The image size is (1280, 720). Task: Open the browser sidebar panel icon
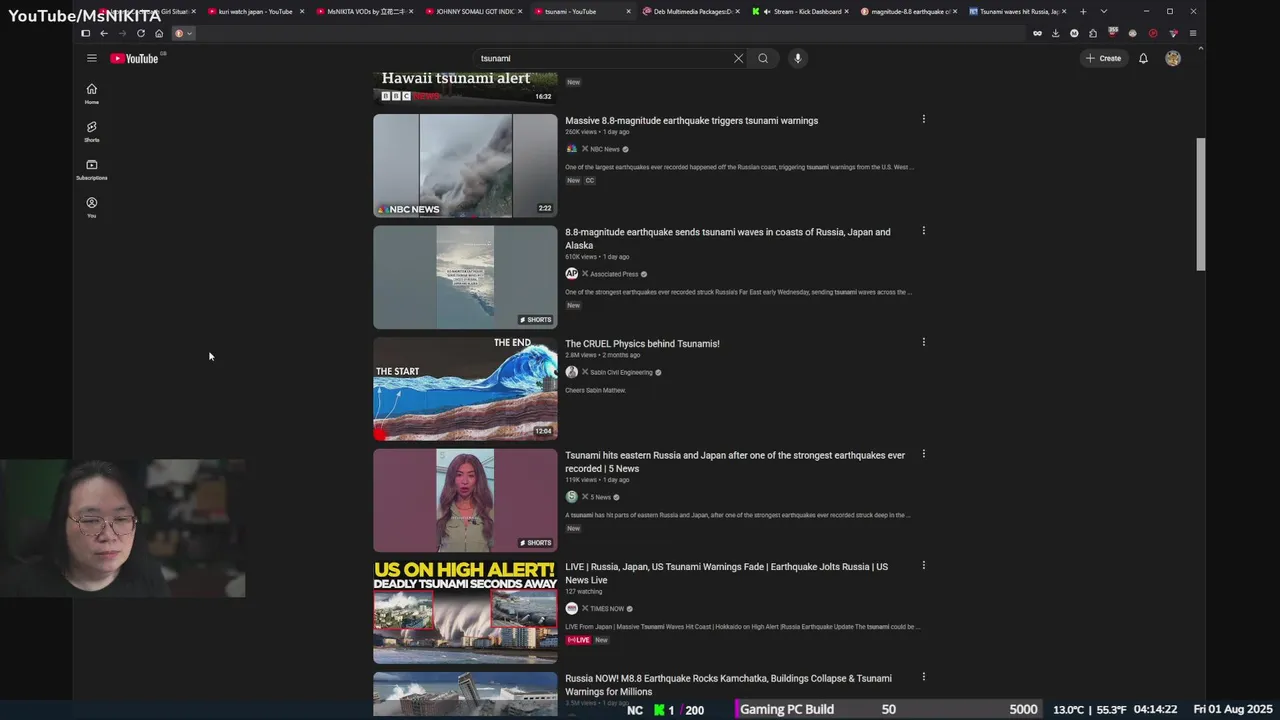pyautogui.click(x=85, y=33)
